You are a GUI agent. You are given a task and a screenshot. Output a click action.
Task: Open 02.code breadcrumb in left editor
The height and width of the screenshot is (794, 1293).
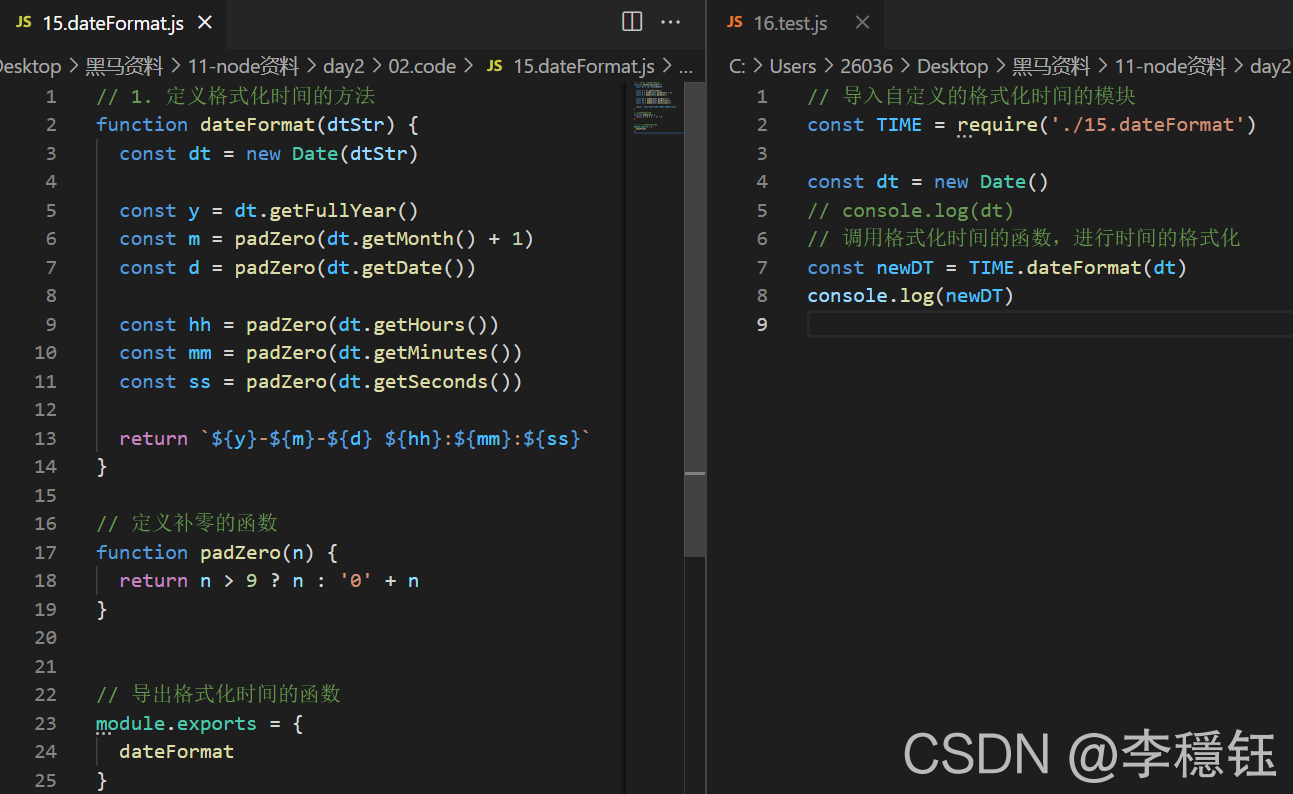422,66
